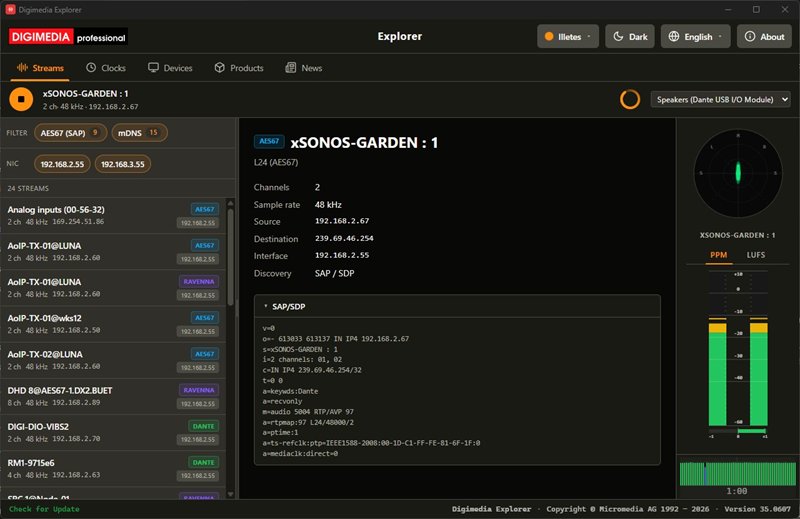Image resolution: width=800 pixels, height=519 pixels.
Task: Click the a=rtpmap:97 L24/48000/2 line
Action: coord(308,422)
